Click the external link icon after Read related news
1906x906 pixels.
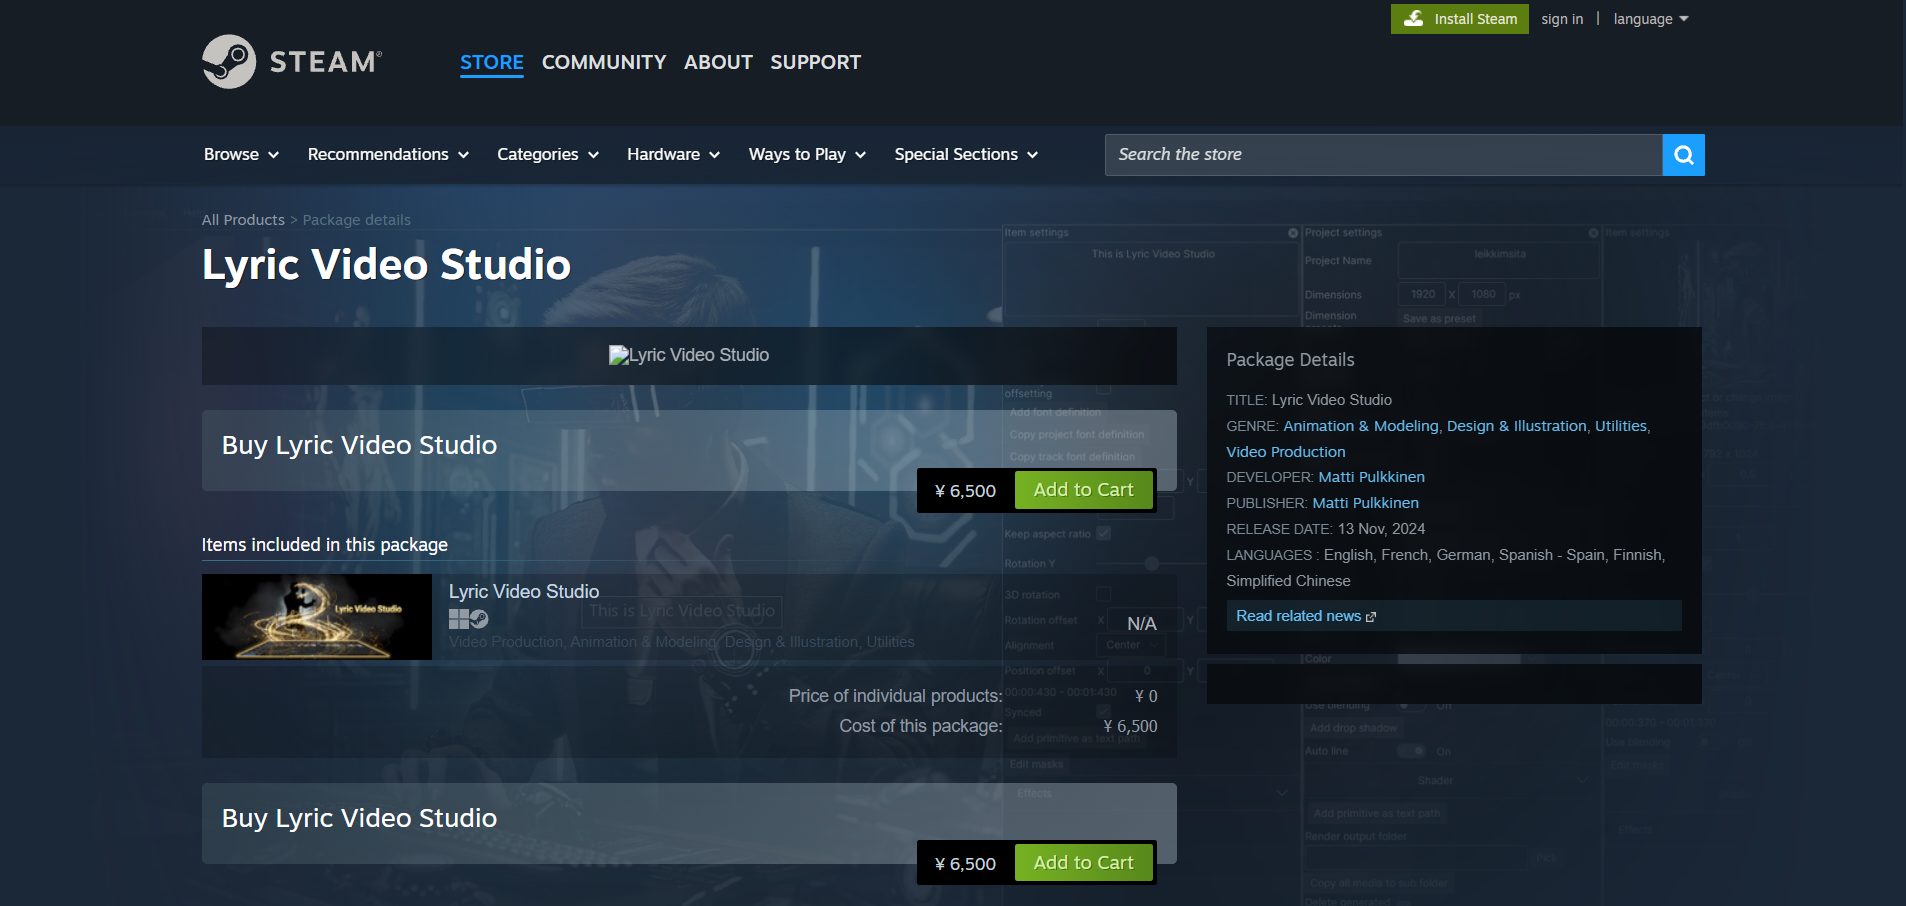(x=1371, y=617)
